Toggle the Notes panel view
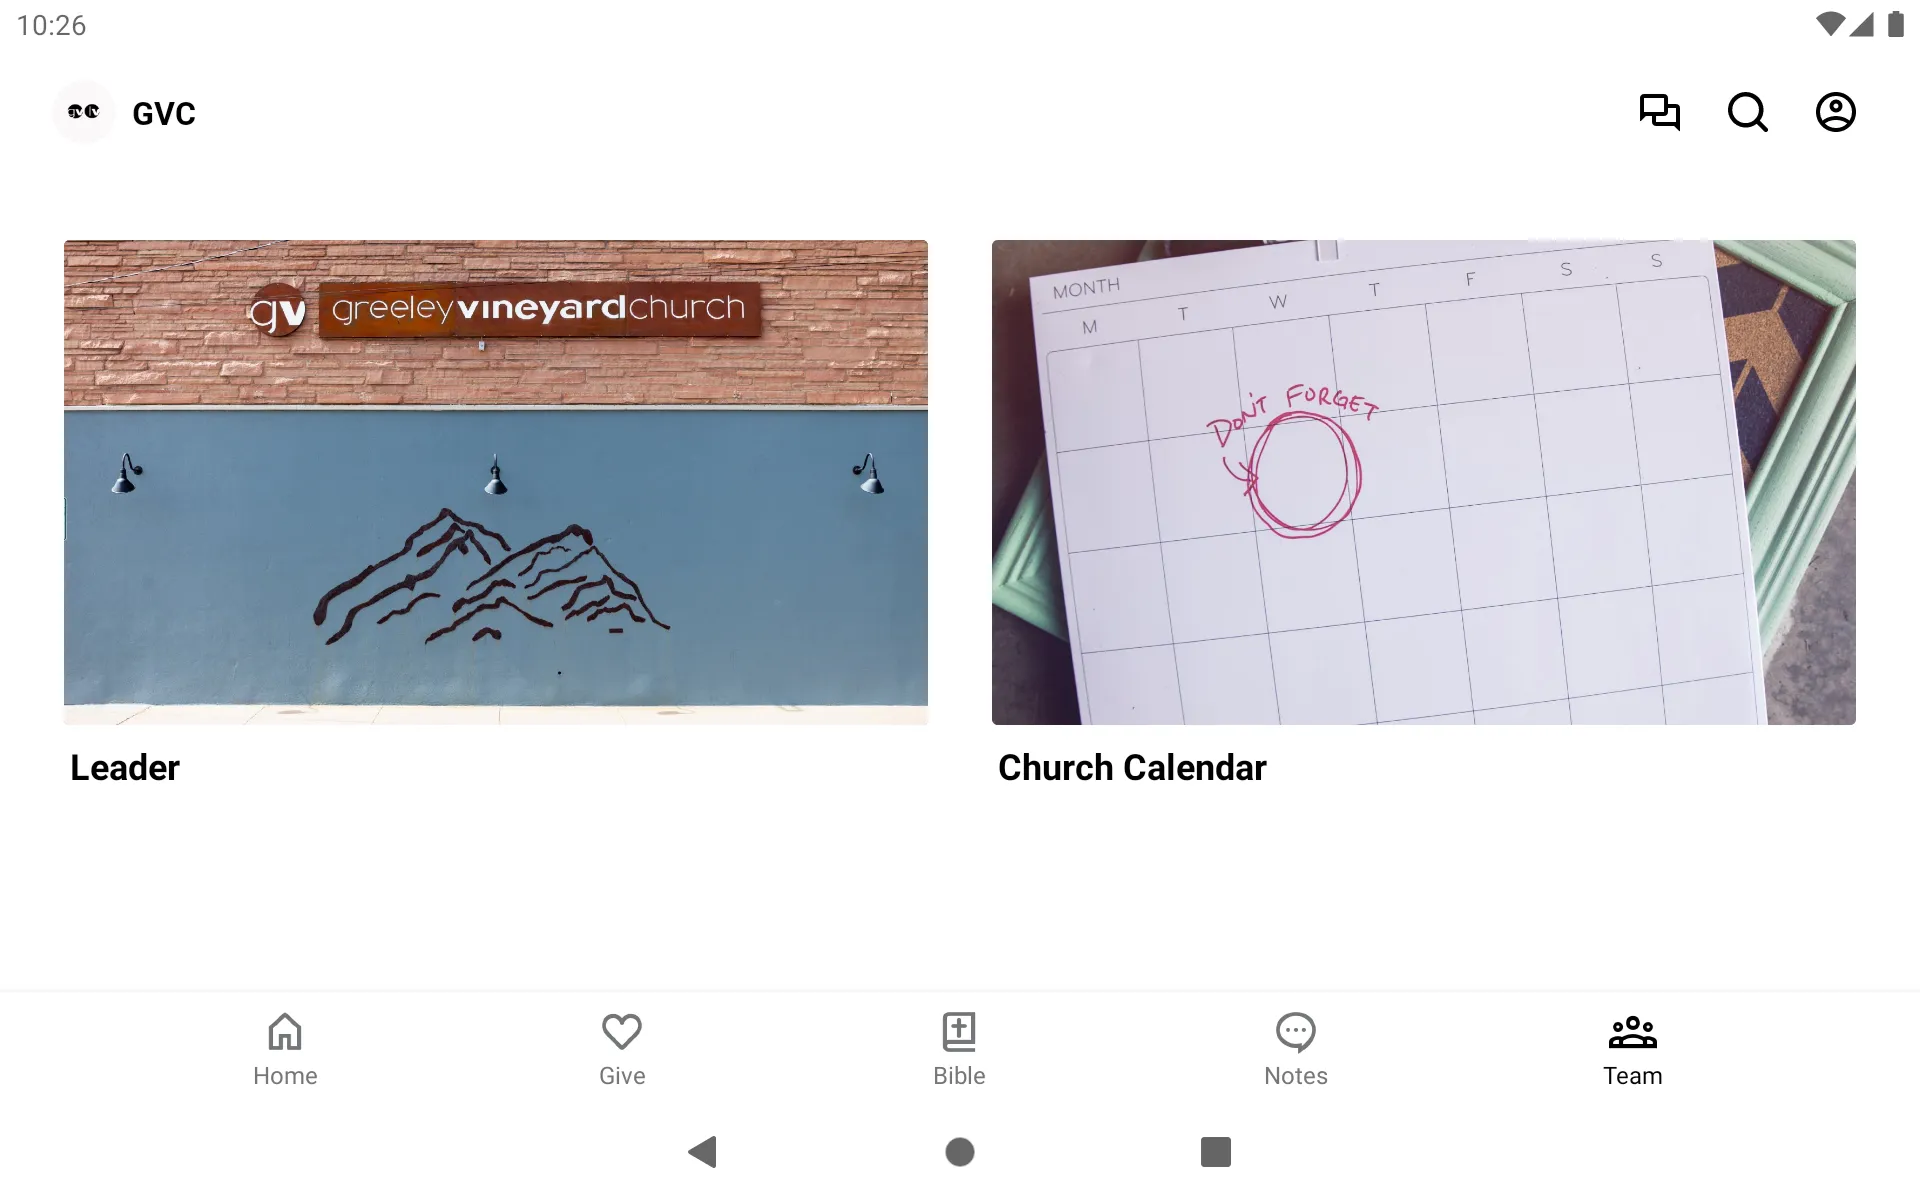 tap(1295, 1048)
